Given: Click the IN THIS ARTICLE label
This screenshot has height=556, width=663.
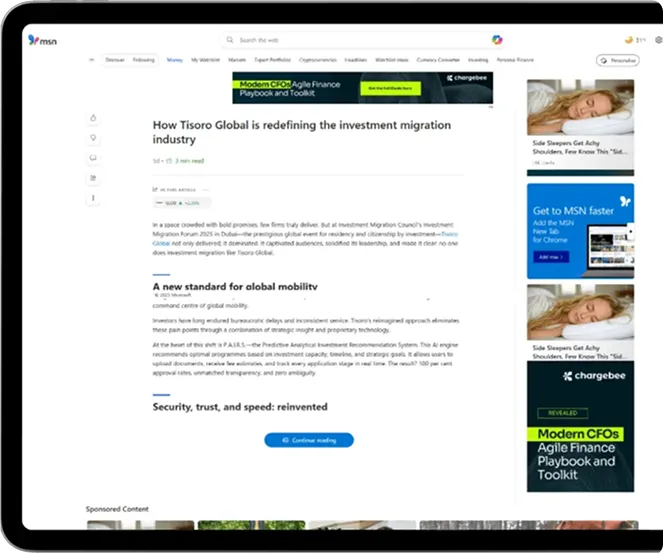Looking at the screenshot, I should (x=178, y=190).
